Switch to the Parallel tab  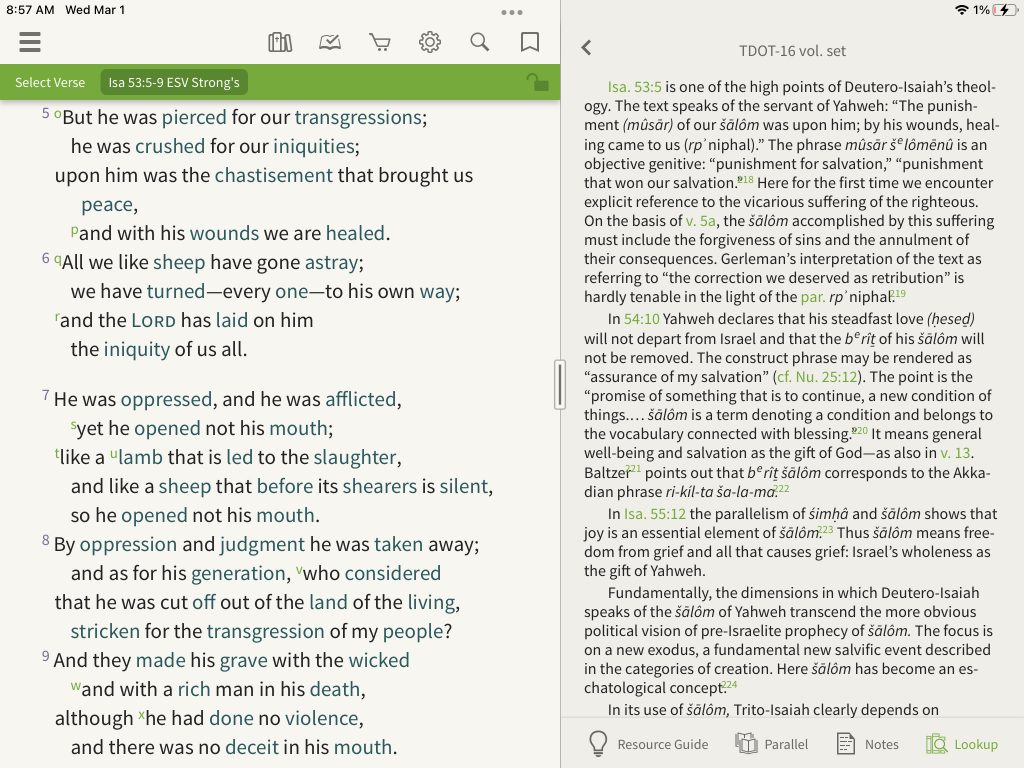click(x=771, y=744)
